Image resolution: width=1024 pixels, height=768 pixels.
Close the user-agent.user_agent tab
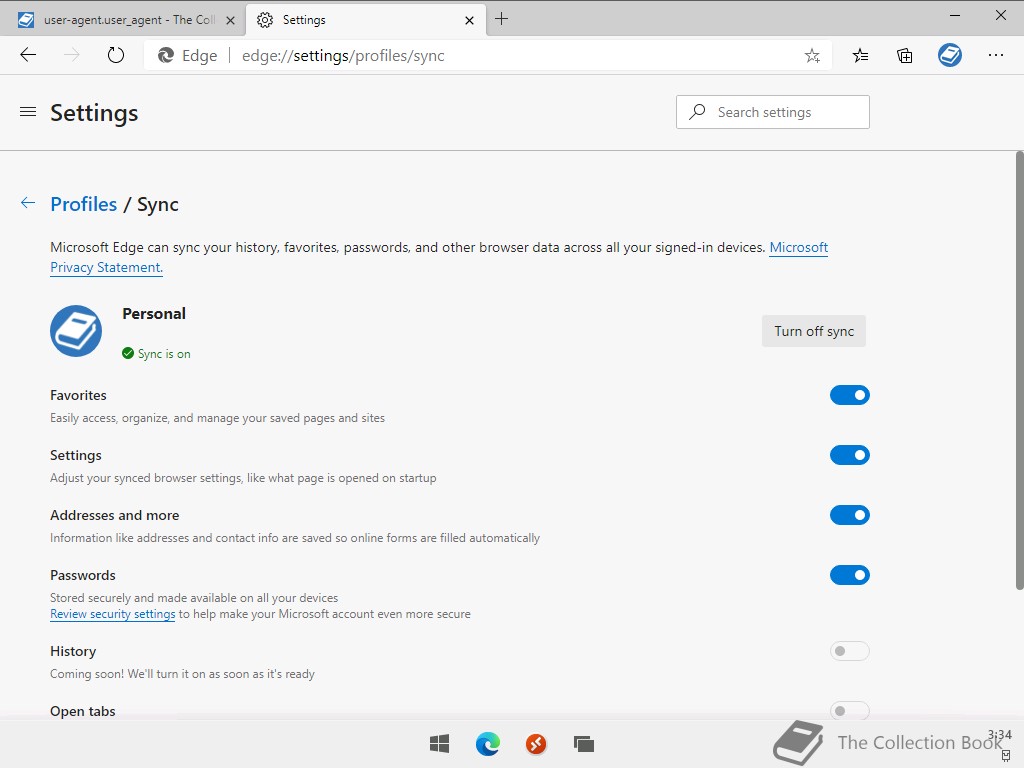pyautogui.click(x=230, y=20)
